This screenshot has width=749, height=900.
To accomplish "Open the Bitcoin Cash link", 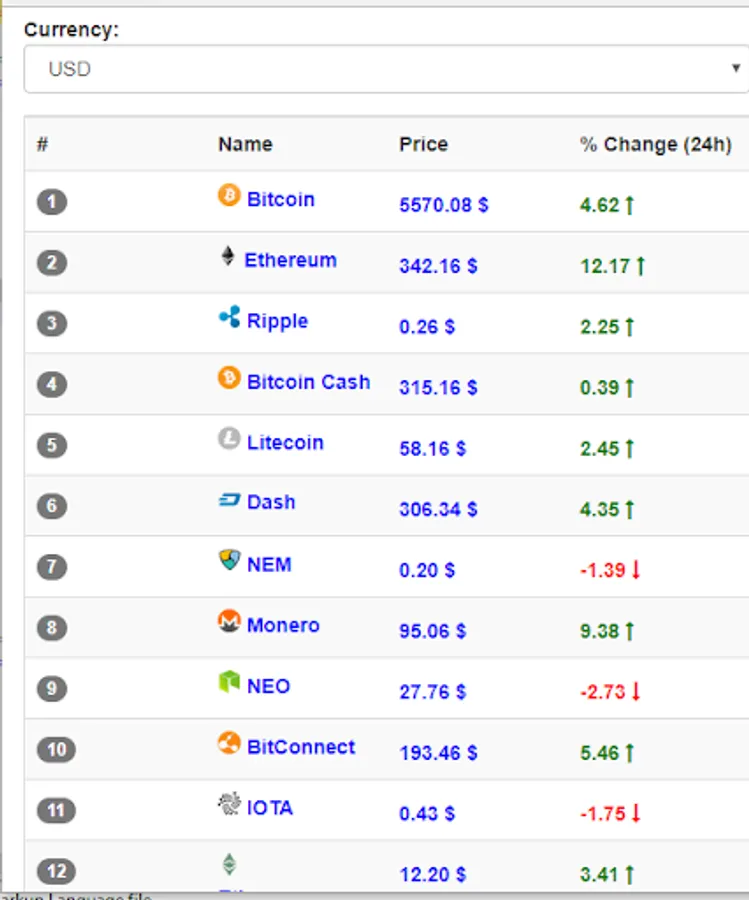I will point(308,382).
